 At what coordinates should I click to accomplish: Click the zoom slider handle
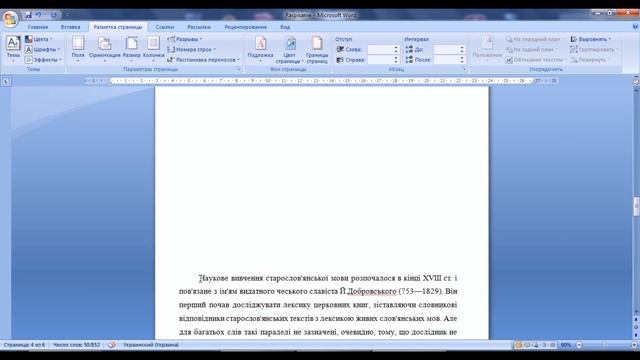[x=604, y=345]
